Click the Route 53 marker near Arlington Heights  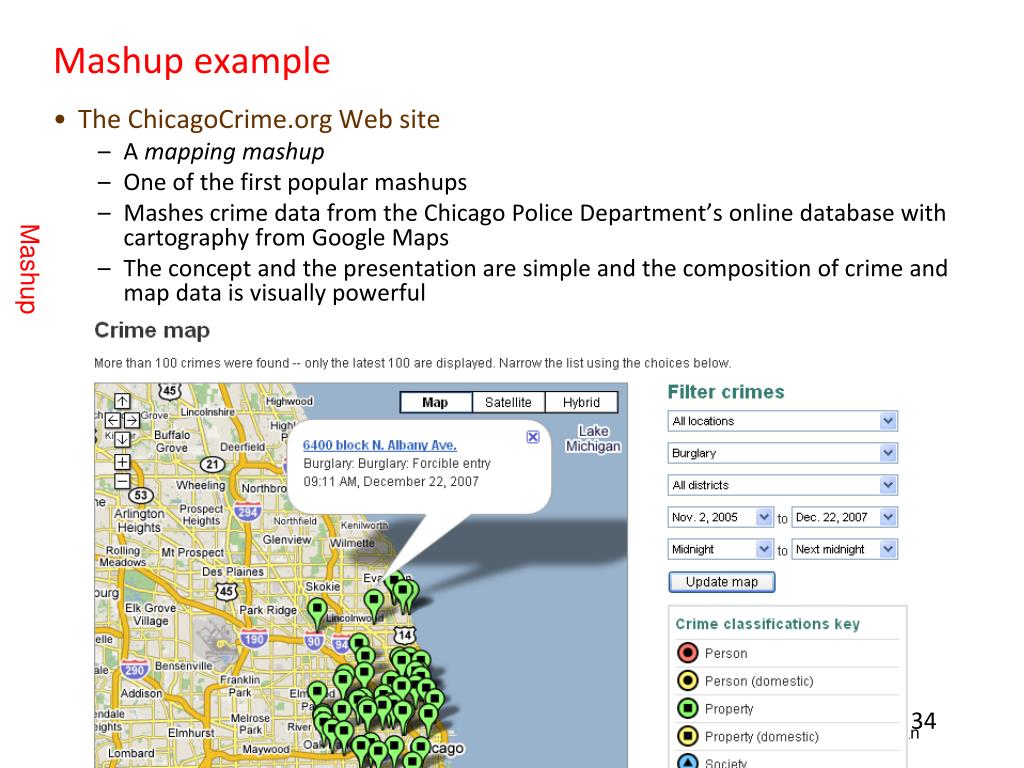(141, 495)
